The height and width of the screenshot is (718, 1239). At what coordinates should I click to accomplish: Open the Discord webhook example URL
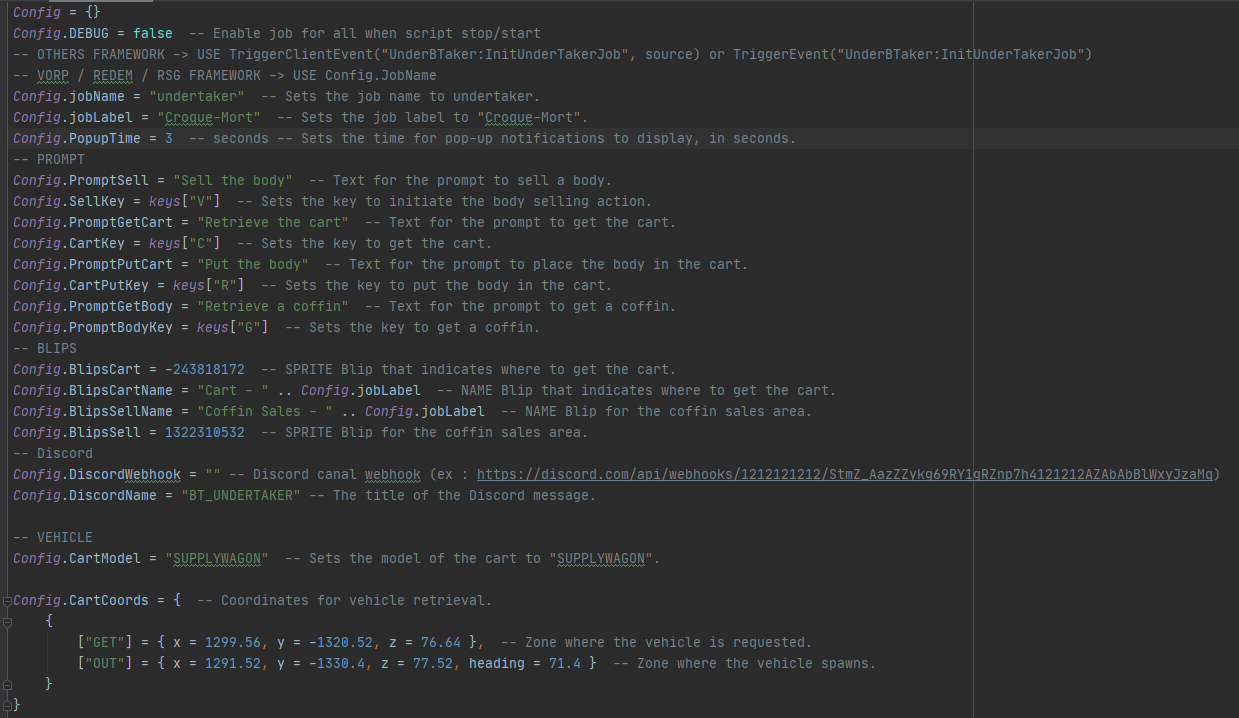pyautogui.click(x=847, y=475)
